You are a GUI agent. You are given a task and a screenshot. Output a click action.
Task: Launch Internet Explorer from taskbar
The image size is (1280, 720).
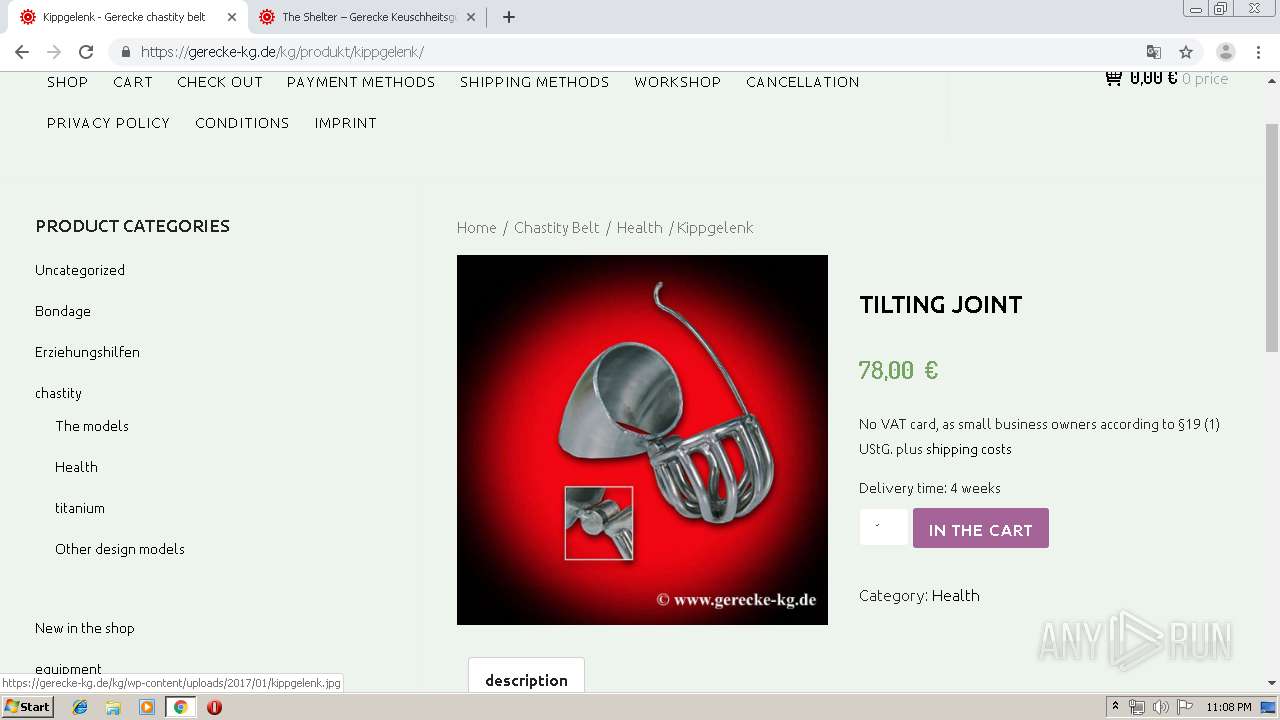(80, 707)
